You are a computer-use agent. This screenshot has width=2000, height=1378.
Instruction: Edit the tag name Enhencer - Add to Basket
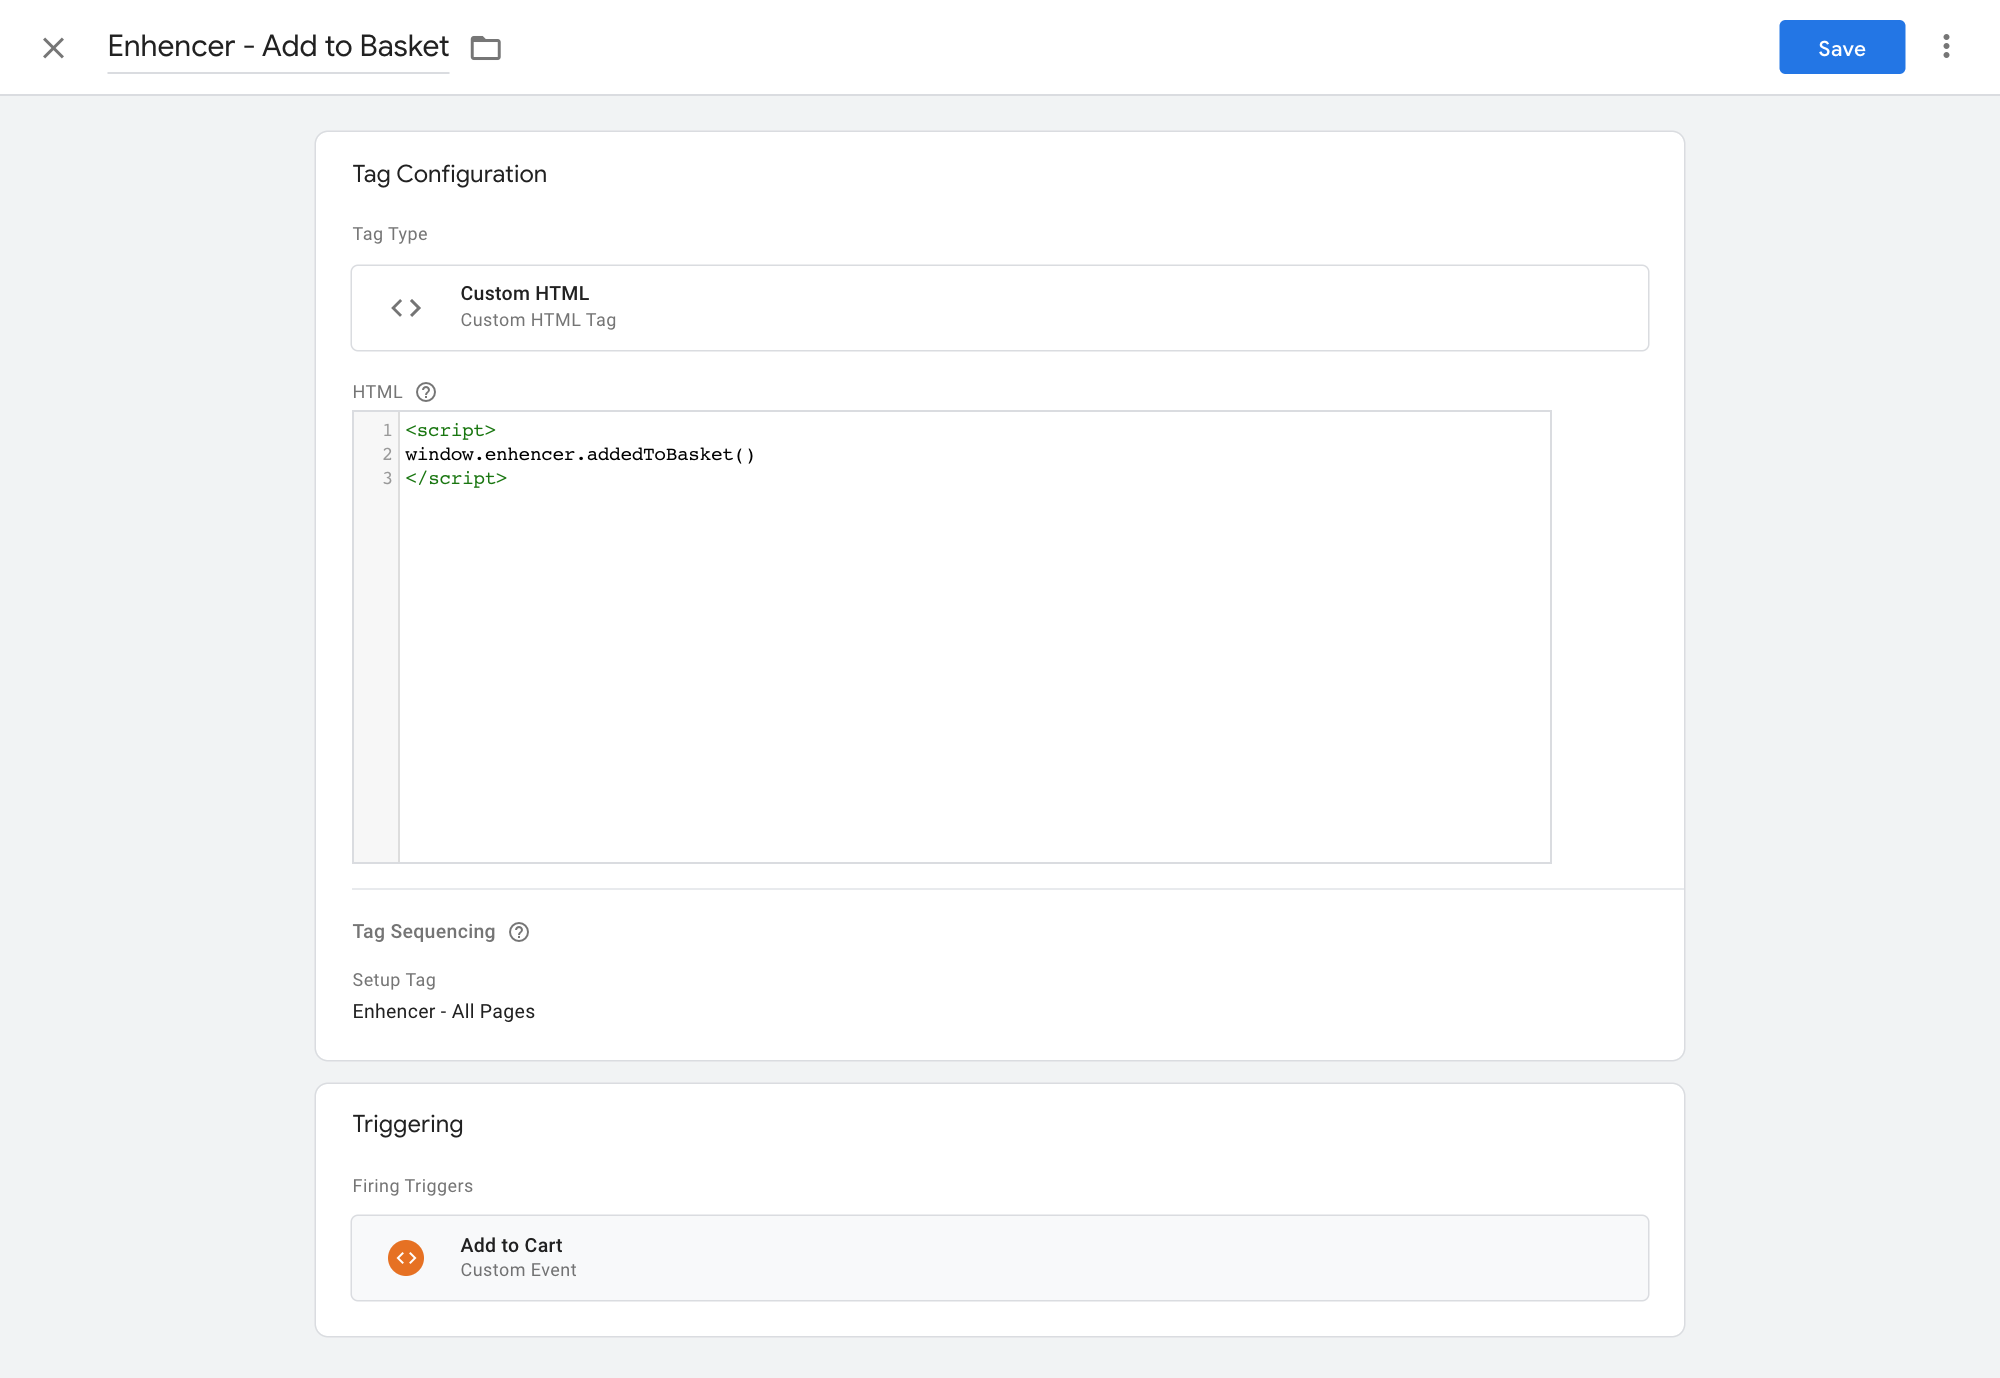click(x=278, y=47)
